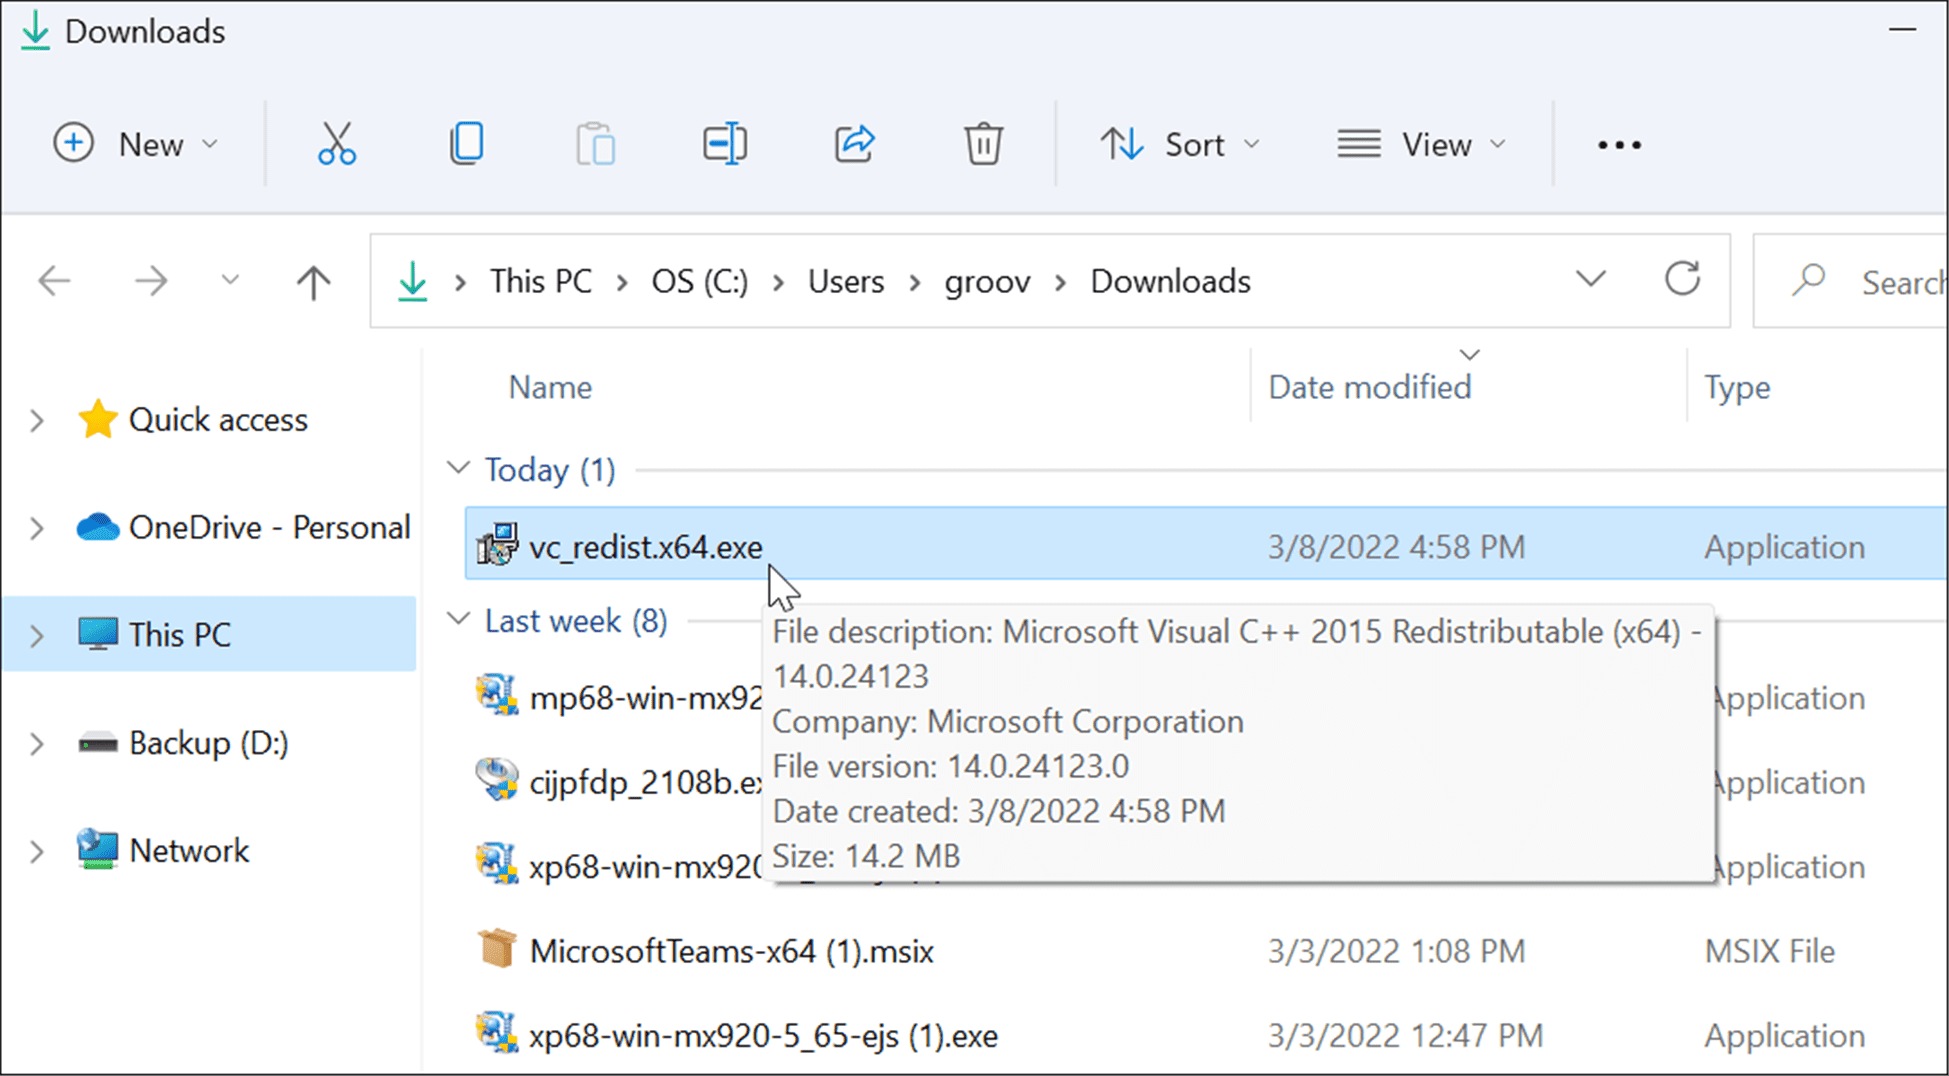The height and width of the screenshot is (1076, 1949).
Task: Open the See more options menu
Action: point(1617,143)
